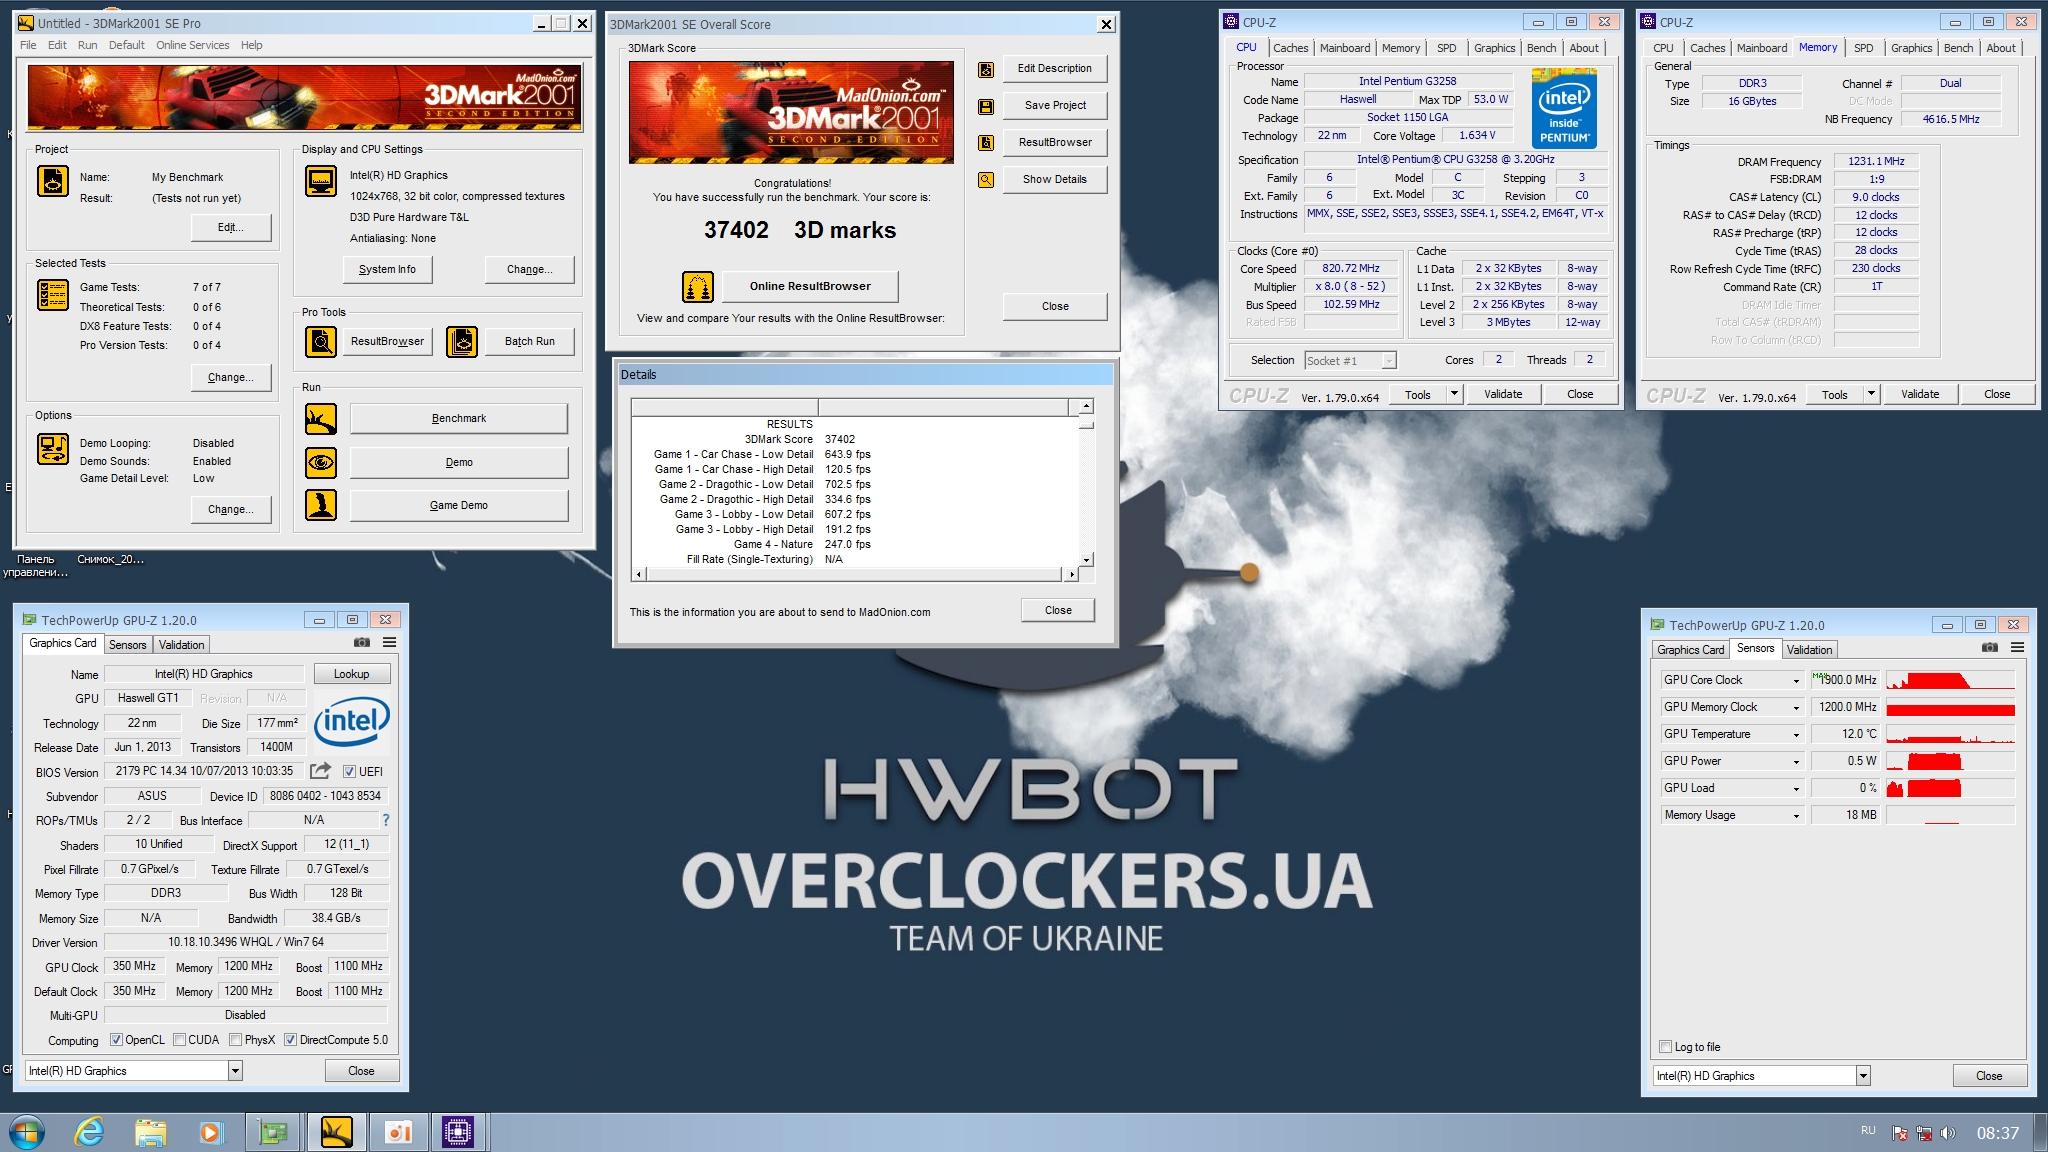Viewport: 2048px width, 1152px height.
Task: Click the System Info button
Action: 387,269
